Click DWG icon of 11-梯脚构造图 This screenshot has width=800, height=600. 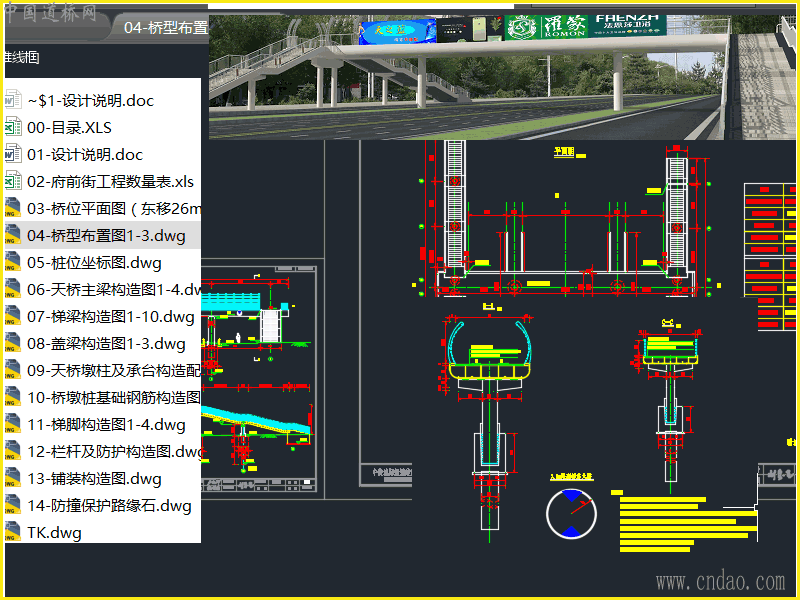pos(13,424)
